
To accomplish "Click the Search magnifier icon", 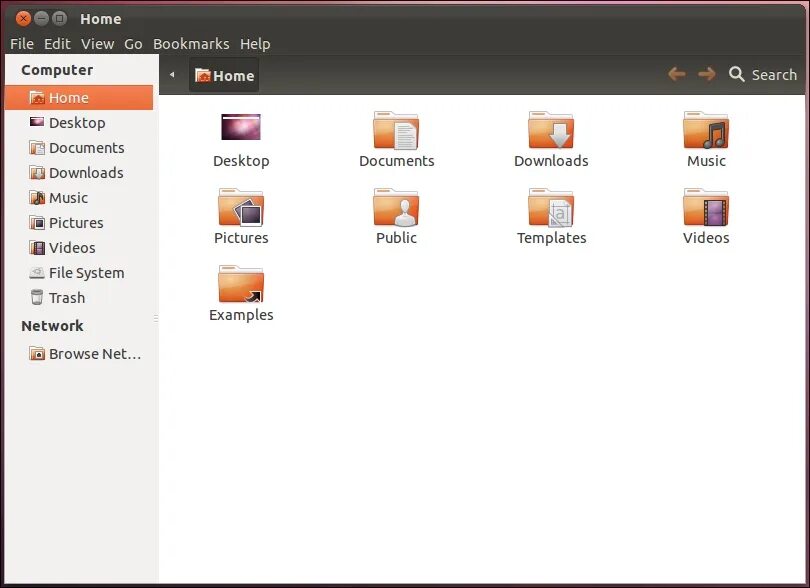I will [737, 74].
